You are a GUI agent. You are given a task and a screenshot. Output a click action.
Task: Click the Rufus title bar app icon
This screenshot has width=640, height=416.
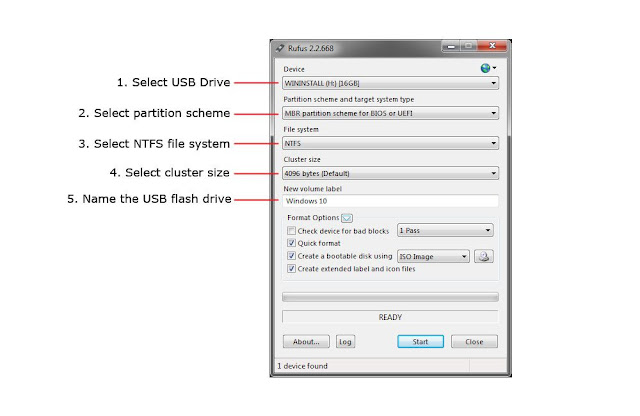click(x=280, y=48)
